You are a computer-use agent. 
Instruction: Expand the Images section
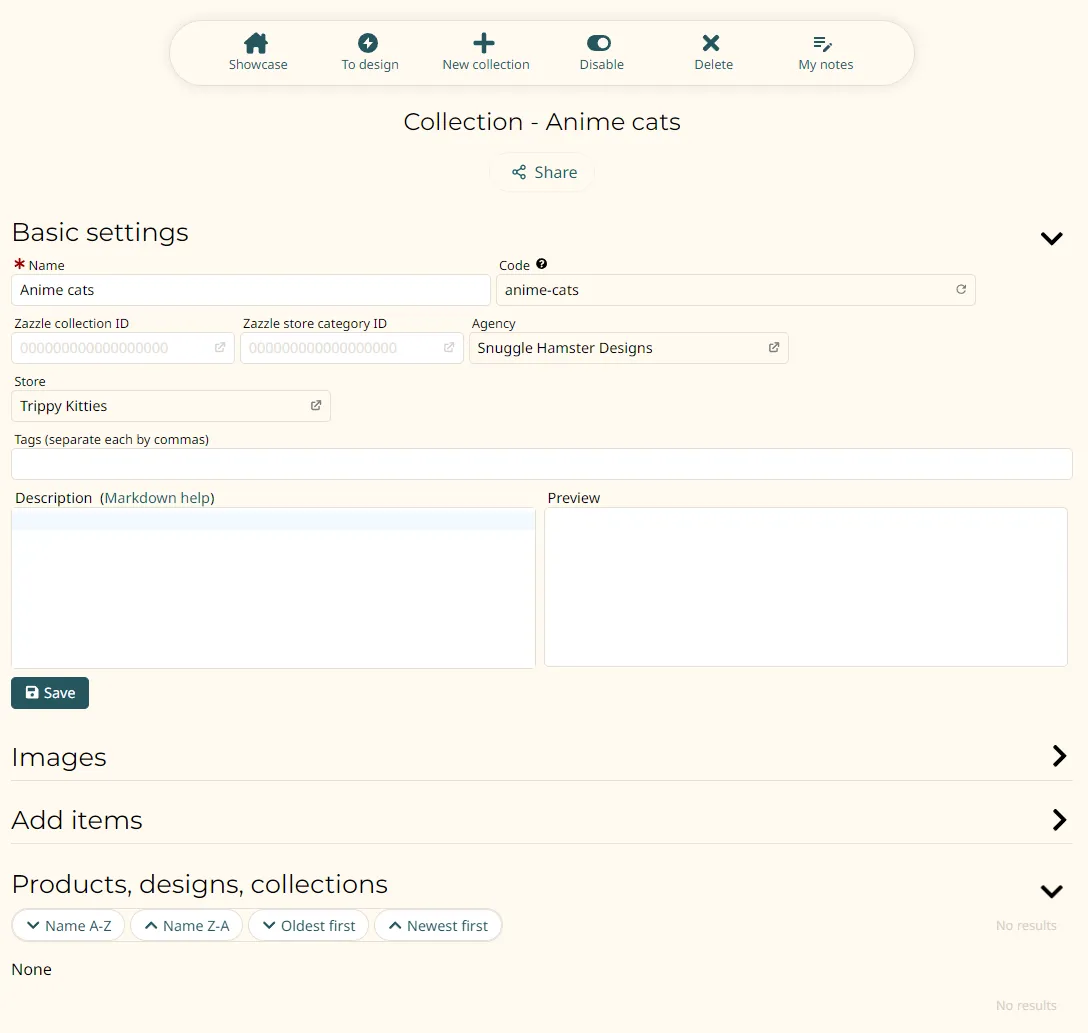[1059, 756]
